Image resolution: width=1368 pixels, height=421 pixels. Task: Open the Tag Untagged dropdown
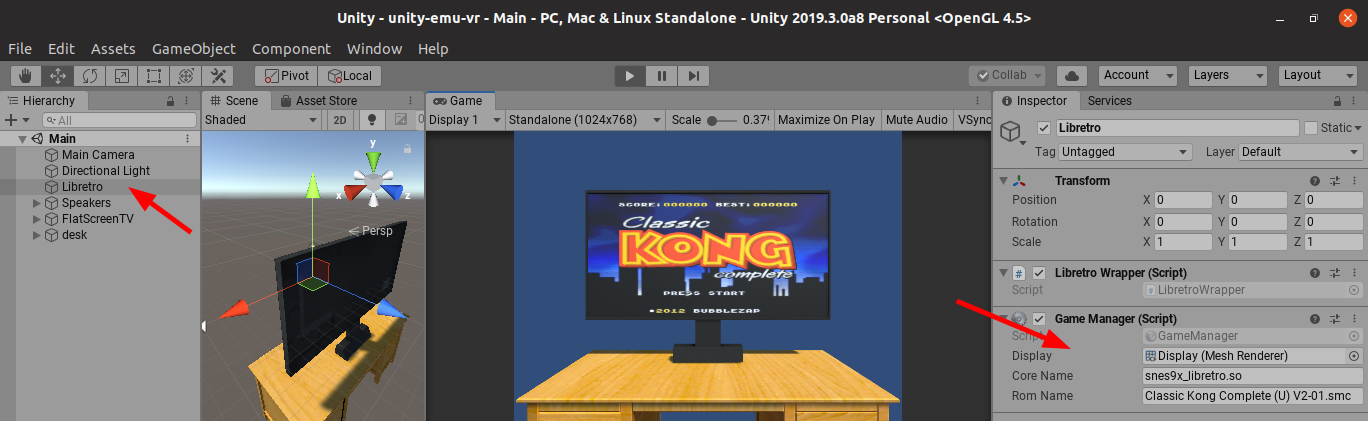click(1125, 152)
